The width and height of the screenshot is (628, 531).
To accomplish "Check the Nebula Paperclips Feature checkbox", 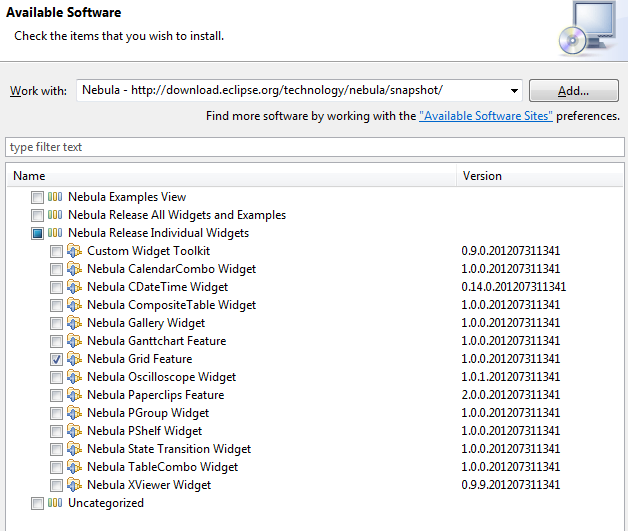I will pyautogui.click(x=56, y=396).
